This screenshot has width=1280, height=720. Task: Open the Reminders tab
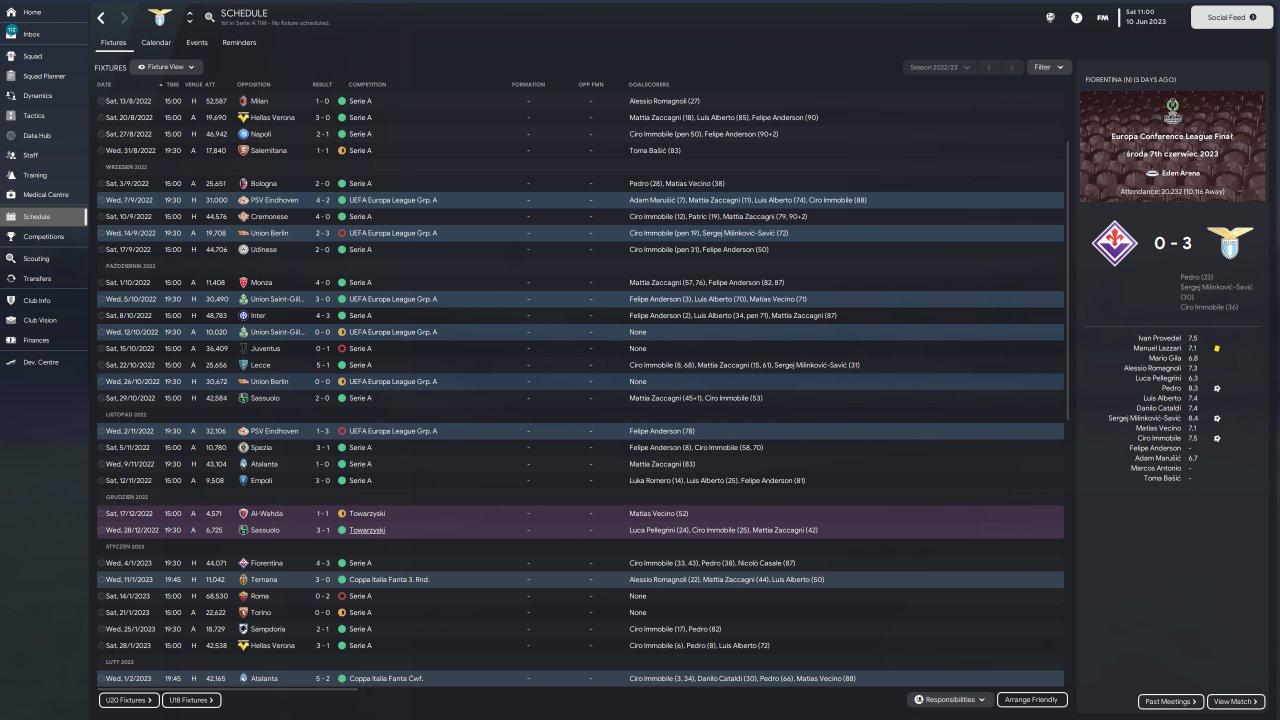pyautogui.click(x=239, y=43)
